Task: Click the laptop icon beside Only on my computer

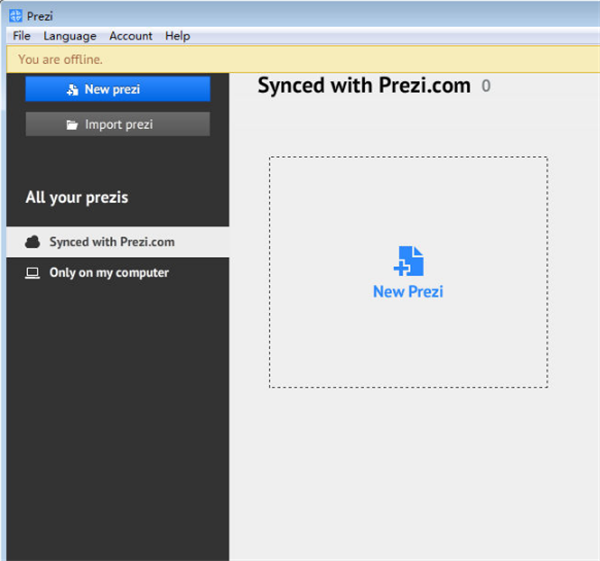Action: click(32, 273)
